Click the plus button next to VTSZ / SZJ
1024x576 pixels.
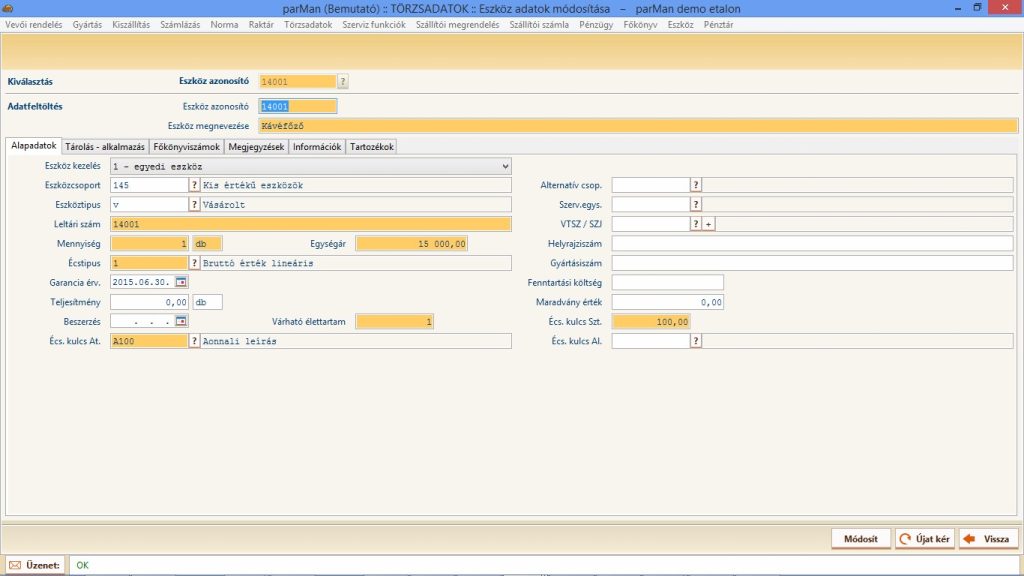[709, 224]
